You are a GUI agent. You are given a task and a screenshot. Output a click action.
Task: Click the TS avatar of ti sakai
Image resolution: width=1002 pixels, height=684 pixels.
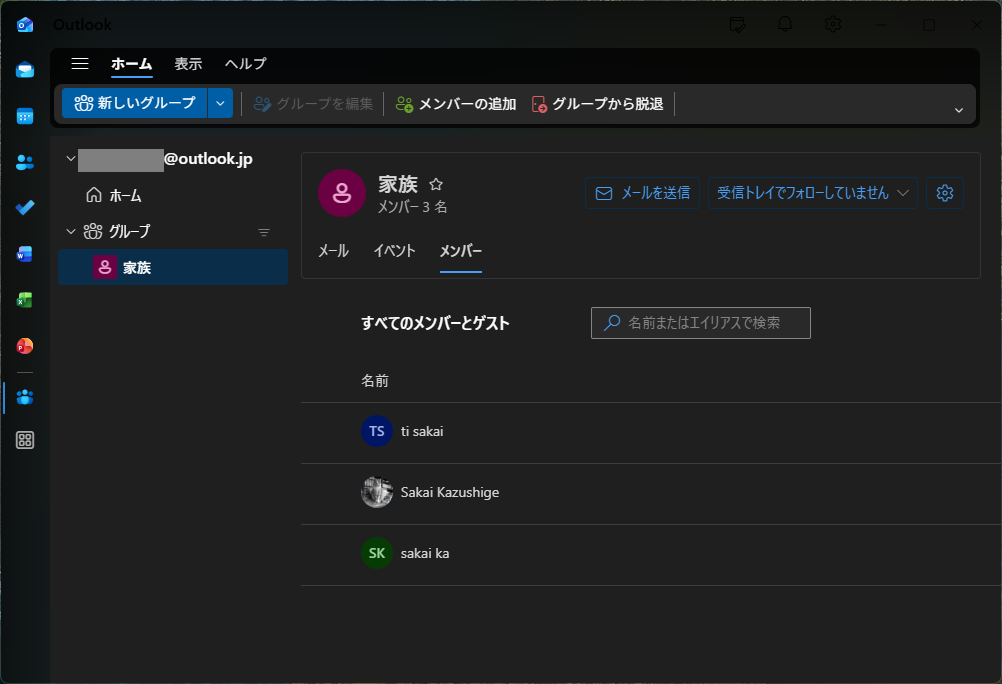[377, 431]
